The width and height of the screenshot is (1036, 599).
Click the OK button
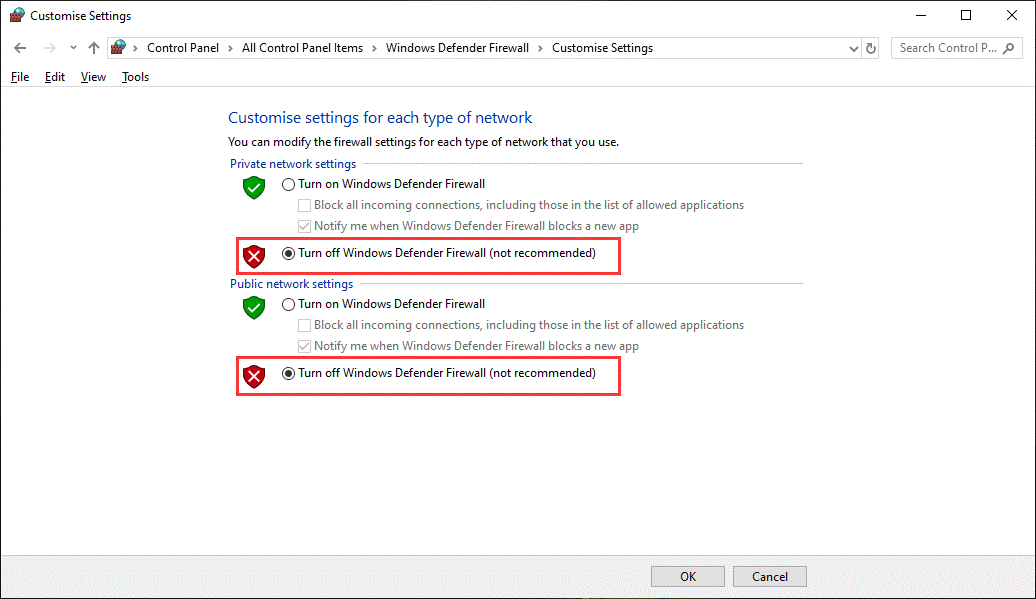[688, 576]
